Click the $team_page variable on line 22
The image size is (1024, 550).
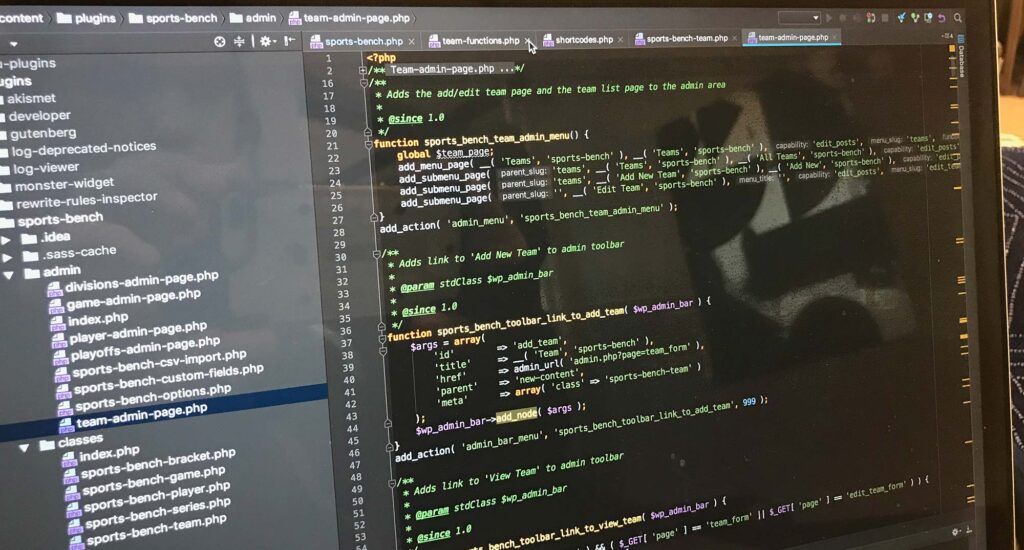tap(464, 152)
